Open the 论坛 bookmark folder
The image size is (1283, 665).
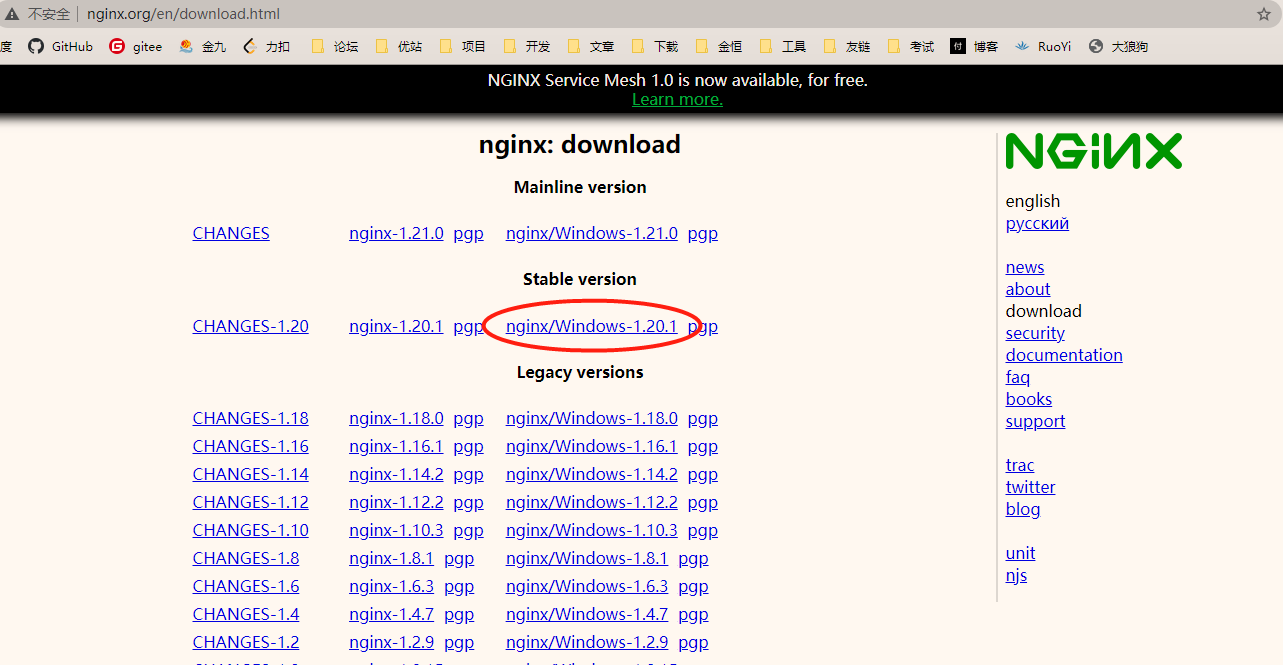coord(335,46)
